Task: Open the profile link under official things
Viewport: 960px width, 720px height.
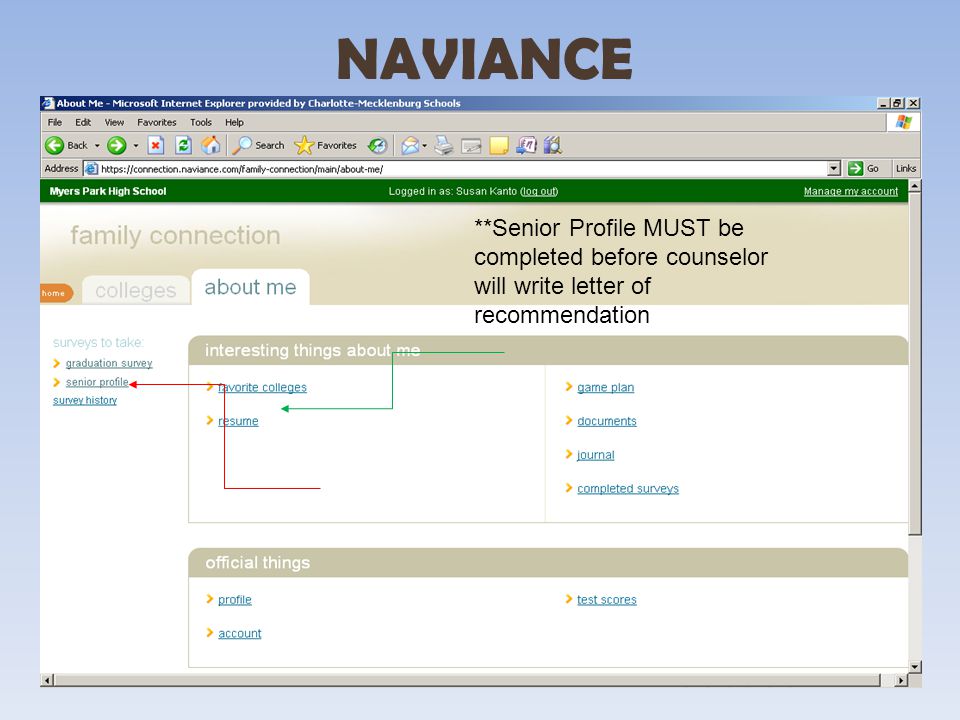Action: pos(235,600)
